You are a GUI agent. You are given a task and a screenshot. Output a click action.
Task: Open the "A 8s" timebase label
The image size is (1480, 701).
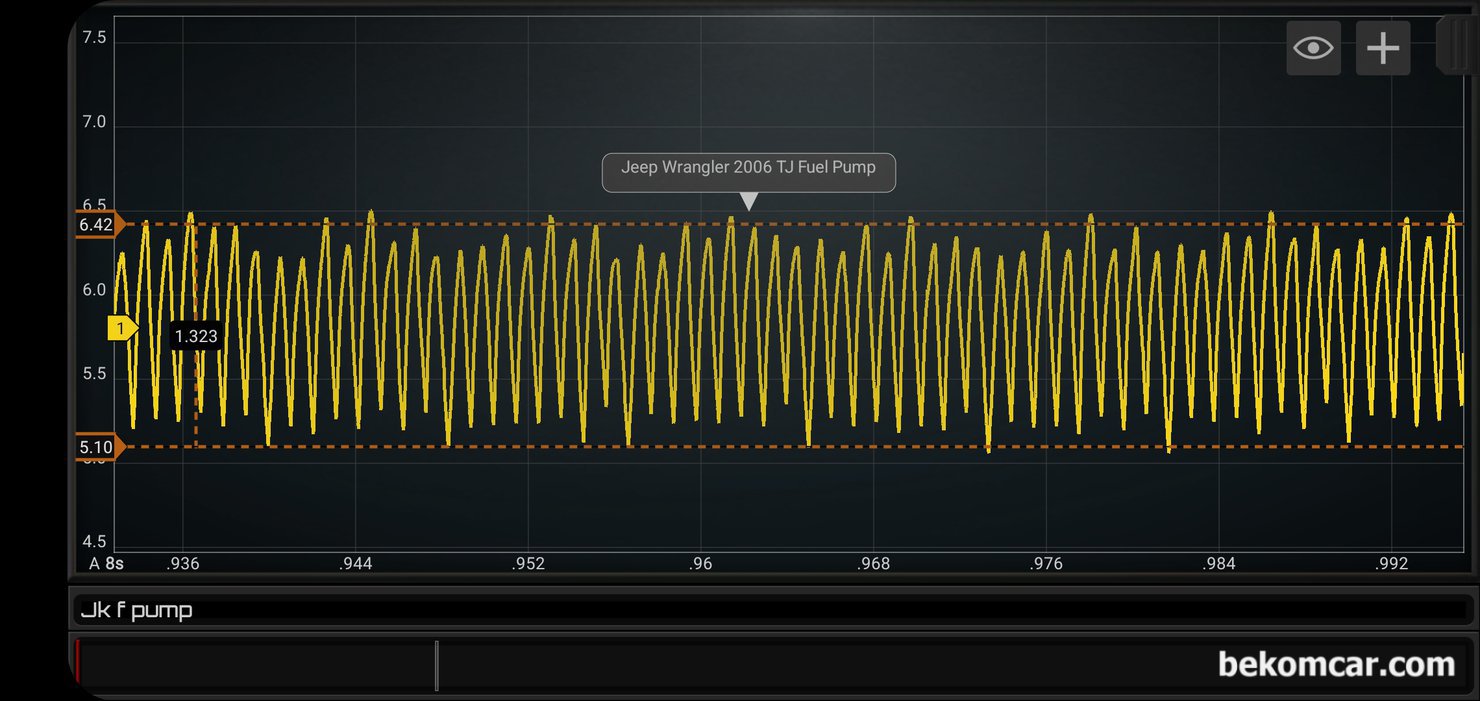pos(106,564)
